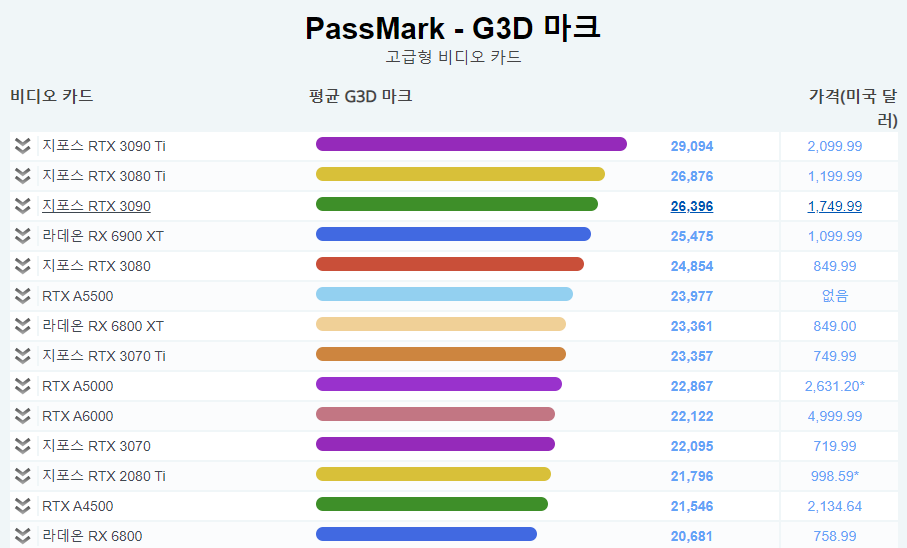Click the underlined score 26,396
Image resolution: width=907 pixels, height=548 pixels.
click(x=692, y=207)
